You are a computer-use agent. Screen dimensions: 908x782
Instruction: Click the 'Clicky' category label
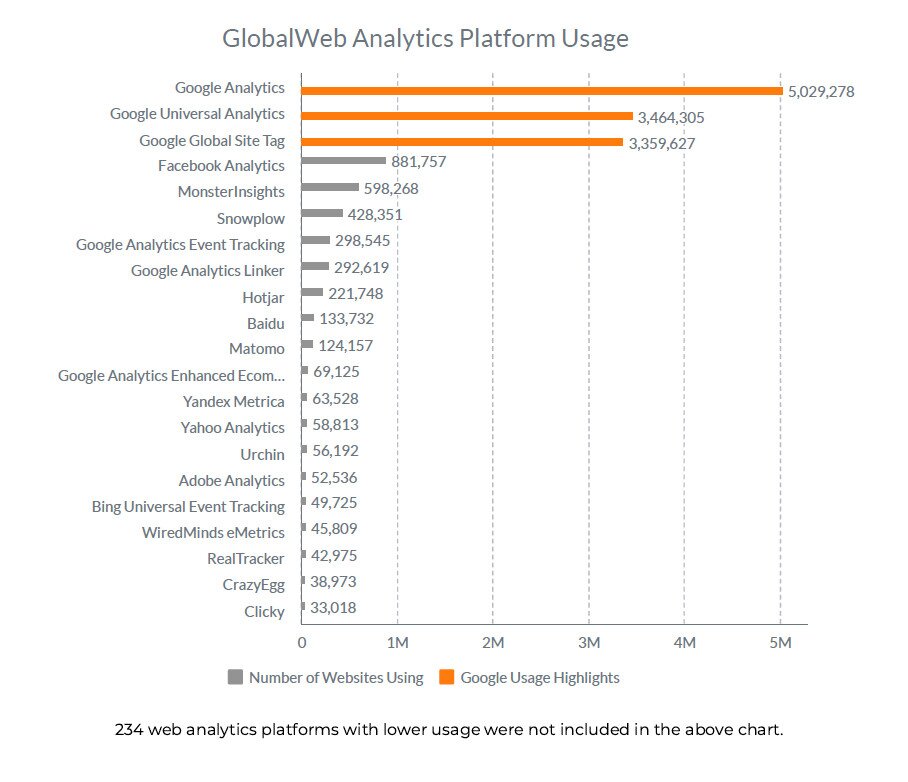point(265,612)
